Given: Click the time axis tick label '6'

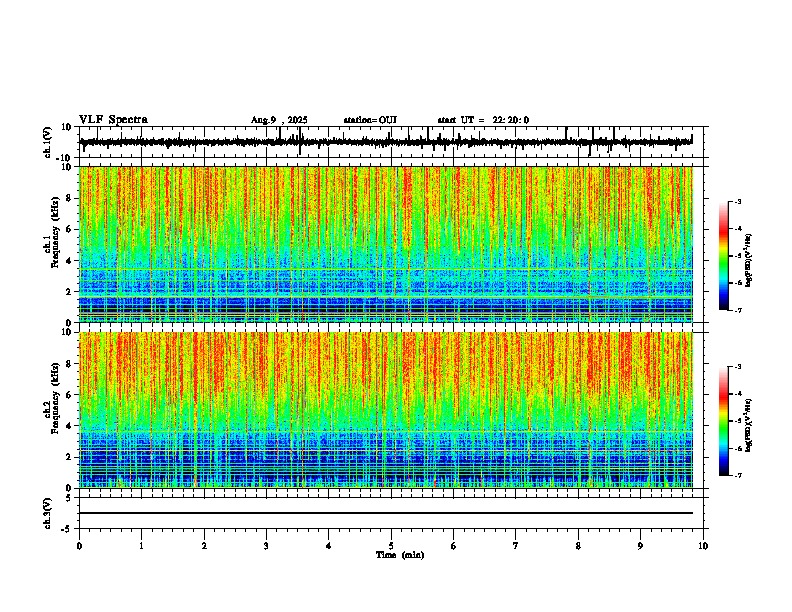Looking at the screenshot, I should click(x=454, y=546).
